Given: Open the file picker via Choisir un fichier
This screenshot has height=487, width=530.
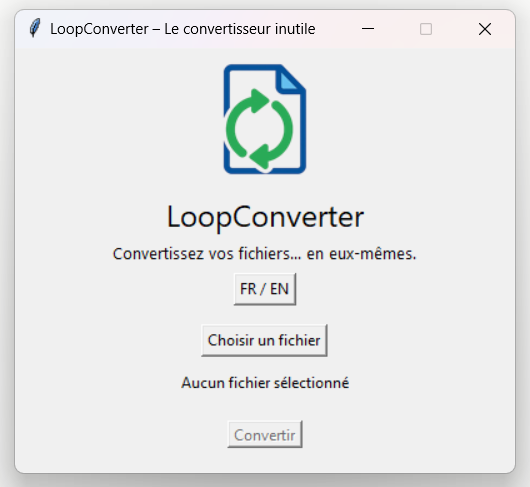Looking at the screenshot, I should pyautogui.click(x=264, y=340).
